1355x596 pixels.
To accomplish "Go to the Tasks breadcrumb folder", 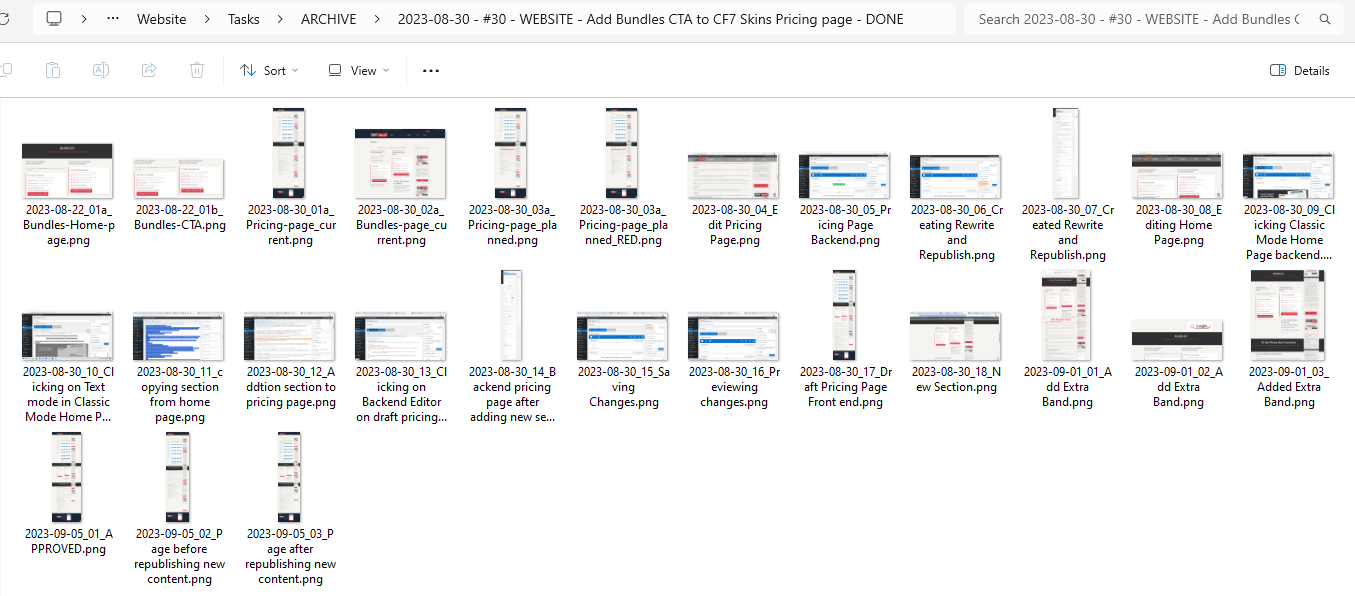I will point(243,19).
